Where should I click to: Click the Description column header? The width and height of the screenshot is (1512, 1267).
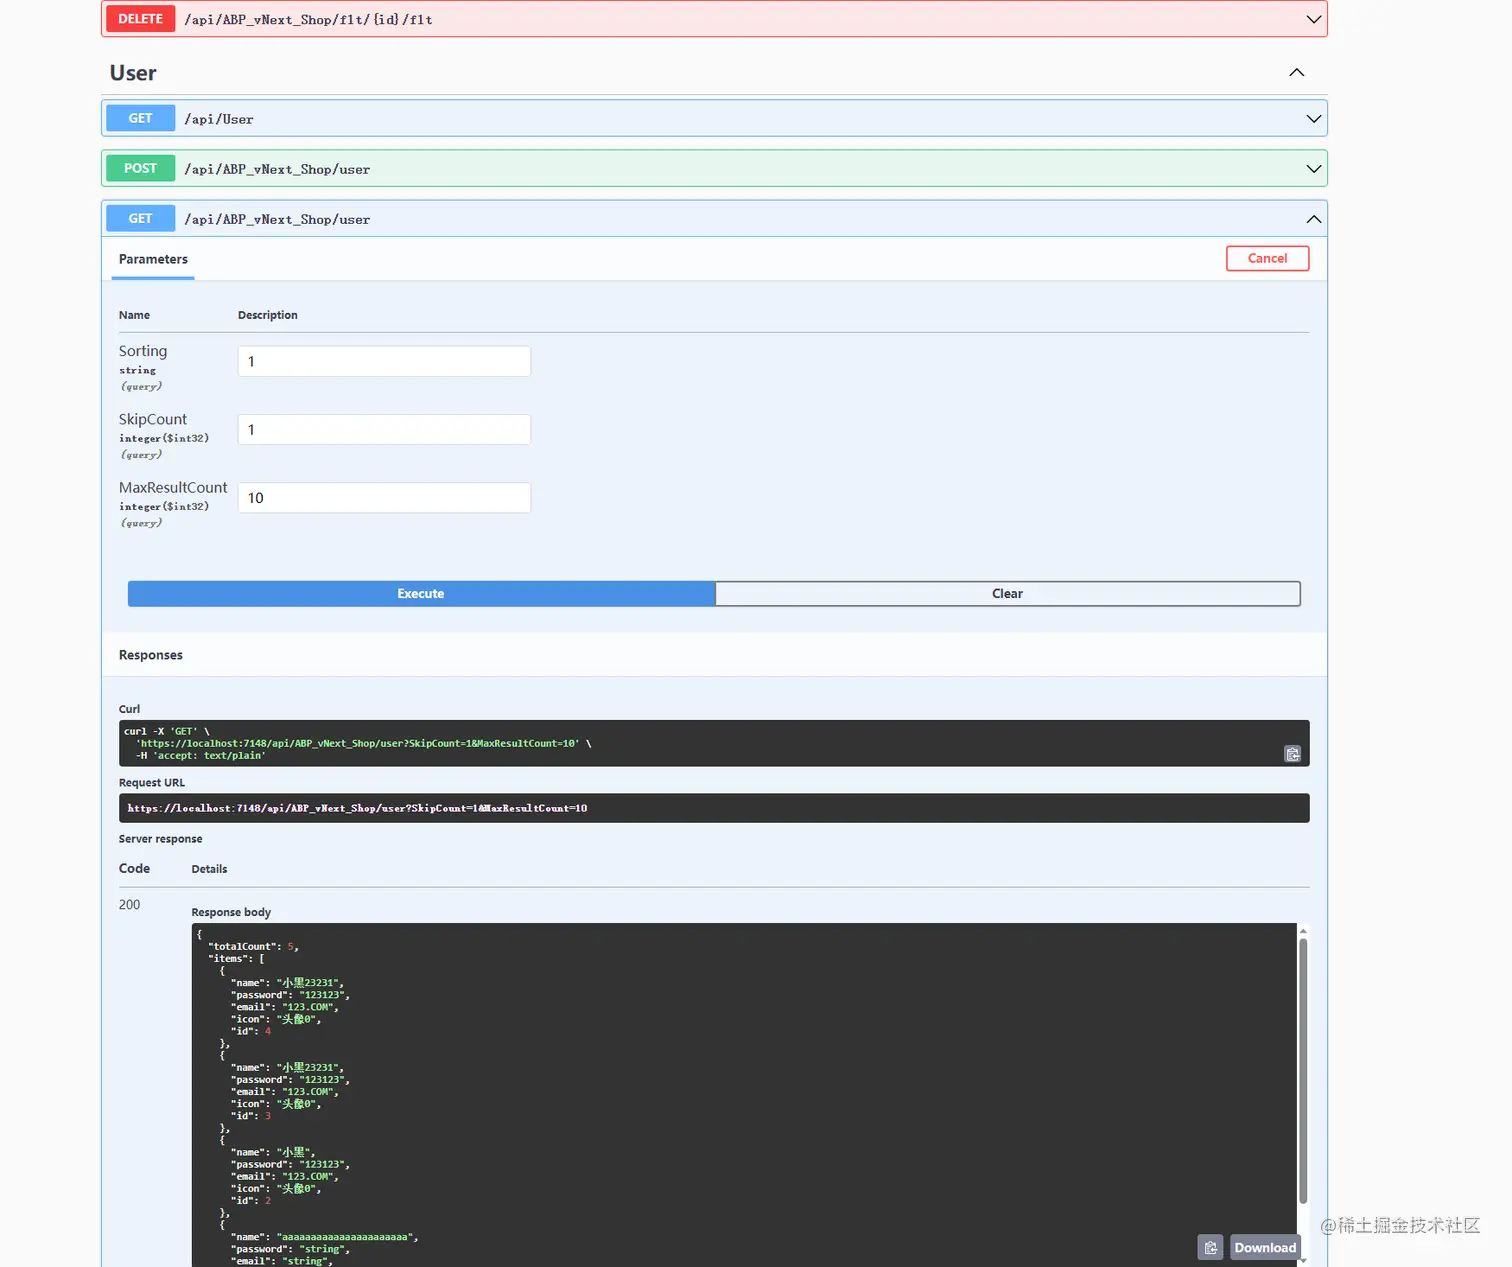pos(268,315)
